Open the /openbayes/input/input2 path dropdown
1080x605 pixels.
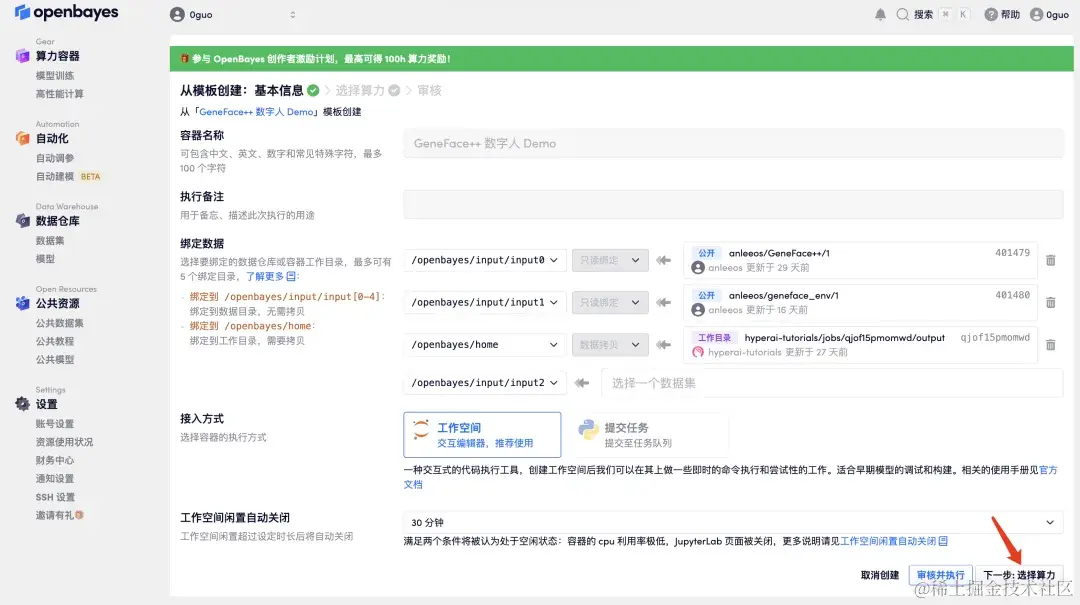click(x=485, y=382)
